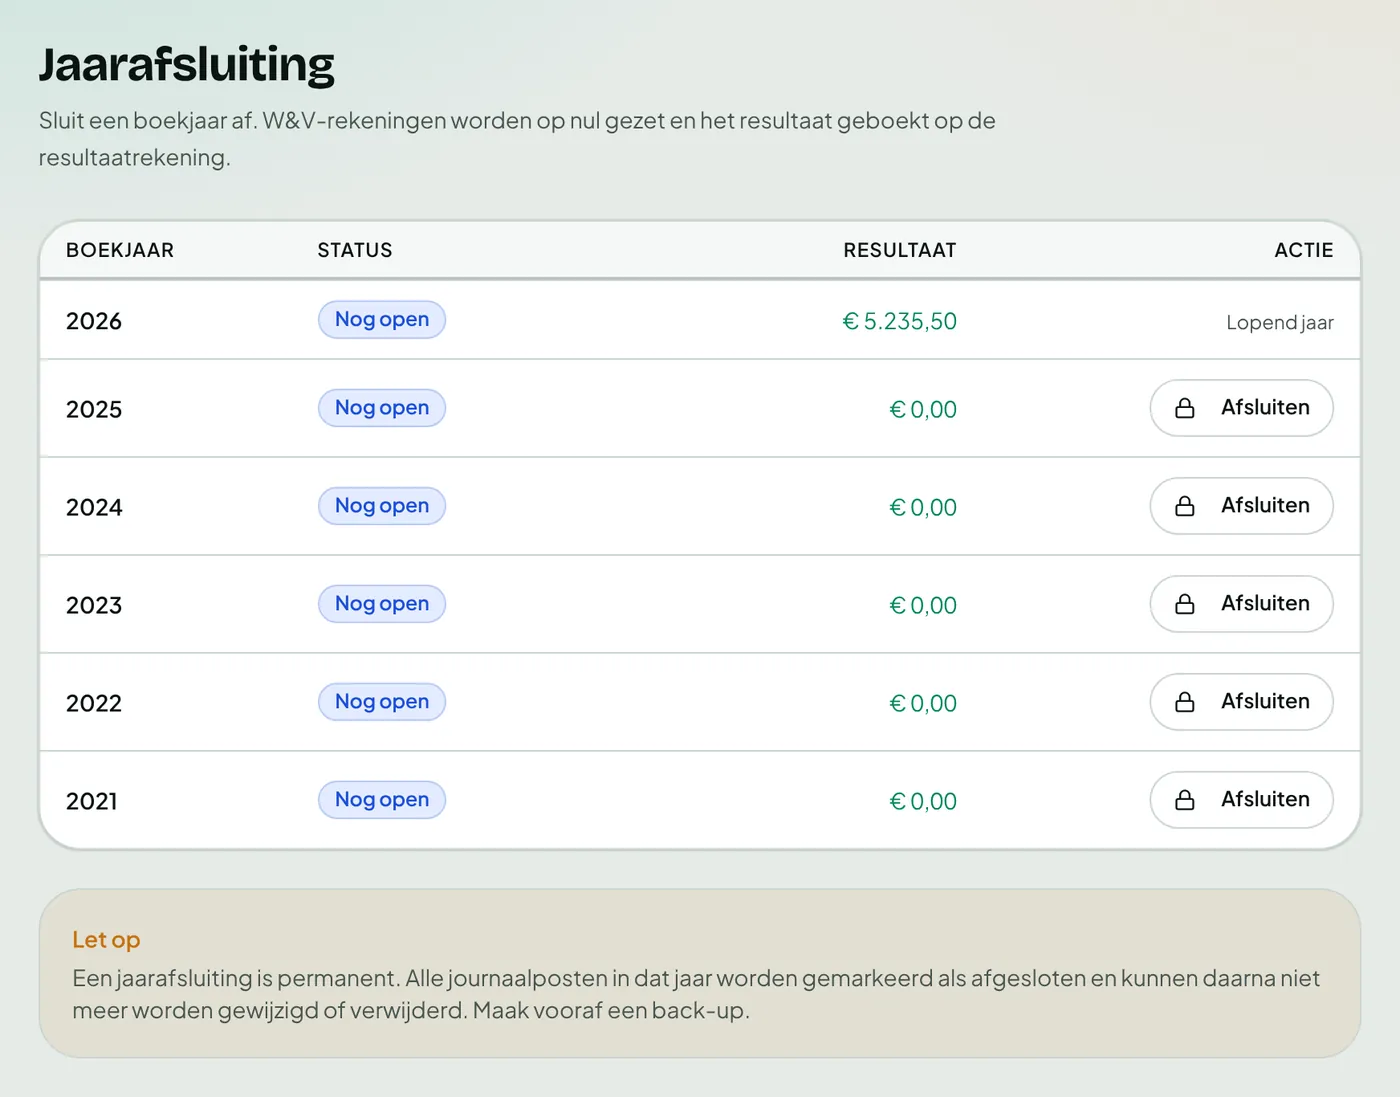The image size is (1400, 1097).
Task: Click the Nog open badge for 2025
Action: 382,408
